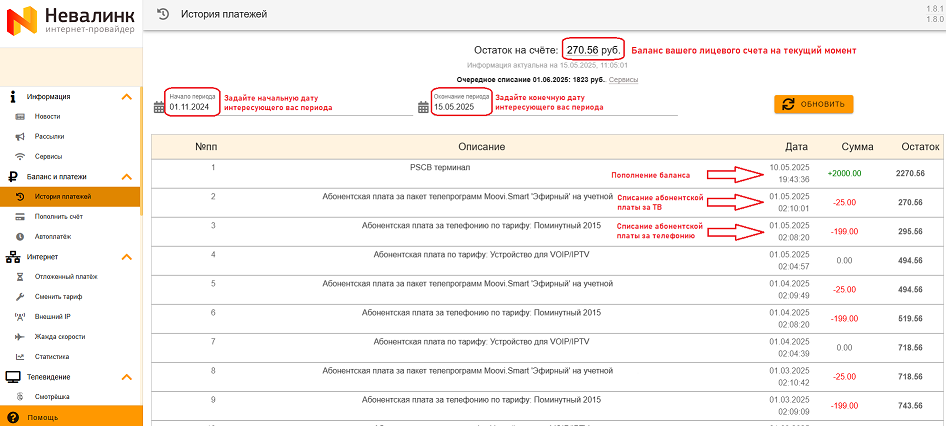Click the history icon in the page header
Screen dimensions: 946x426
(163, 14)
